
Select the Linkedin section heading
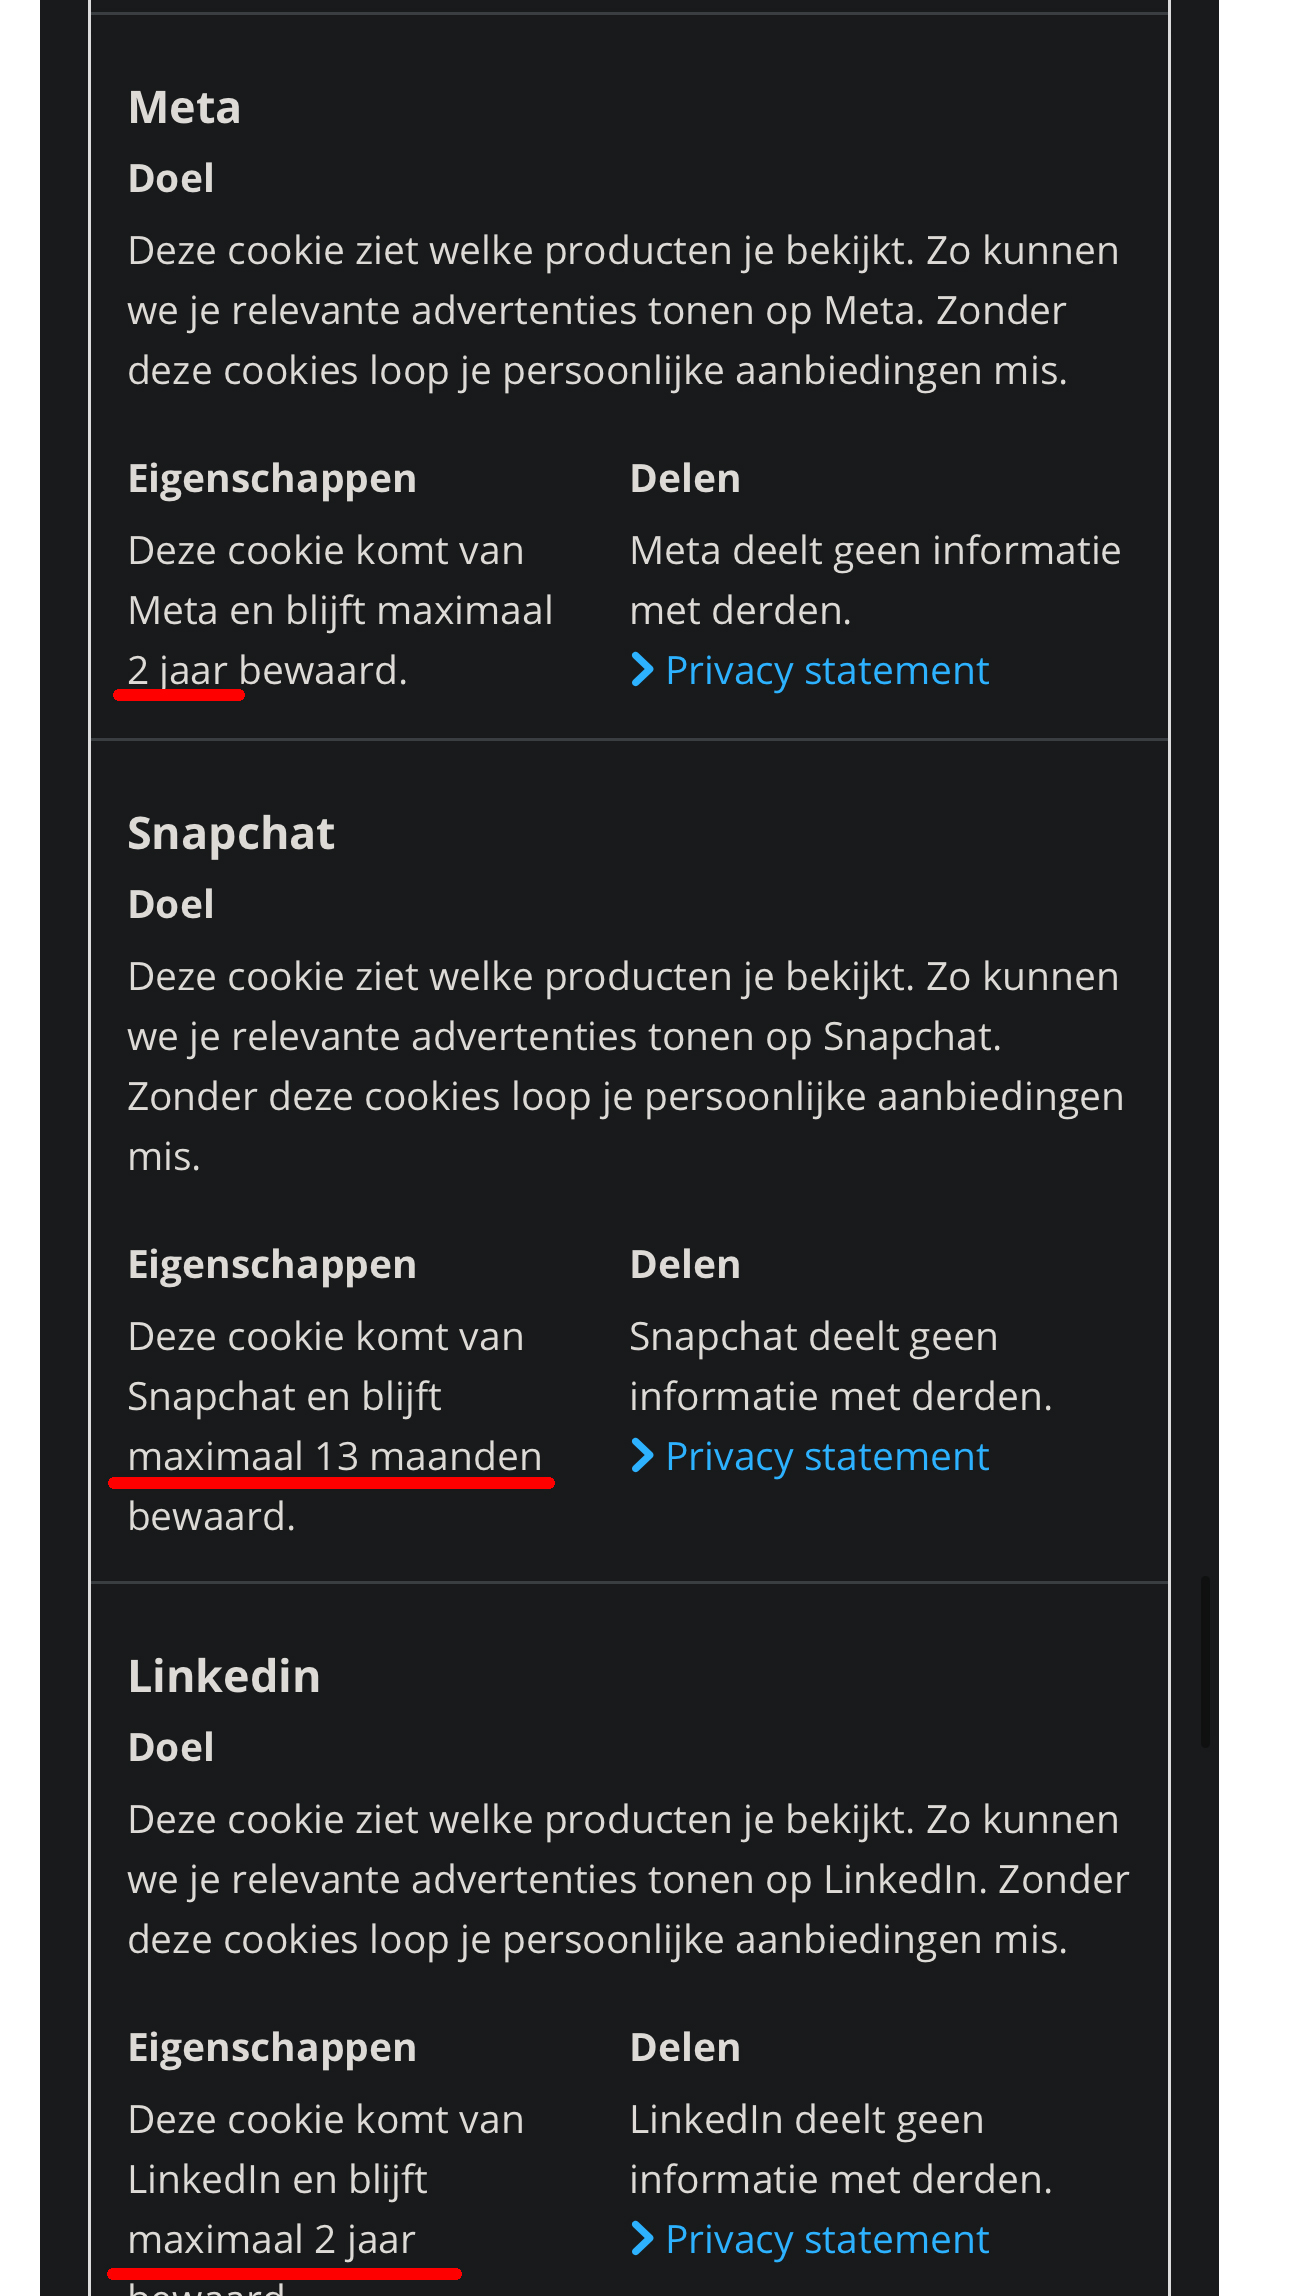point(224,1676)
